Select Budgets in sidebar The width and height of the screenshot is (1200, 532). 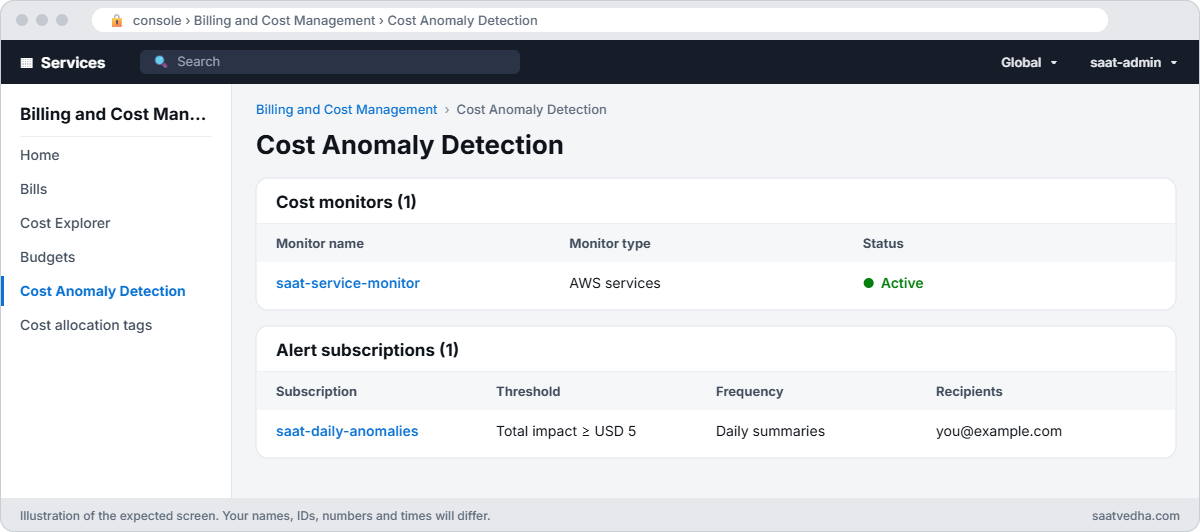tap(48, 257)
